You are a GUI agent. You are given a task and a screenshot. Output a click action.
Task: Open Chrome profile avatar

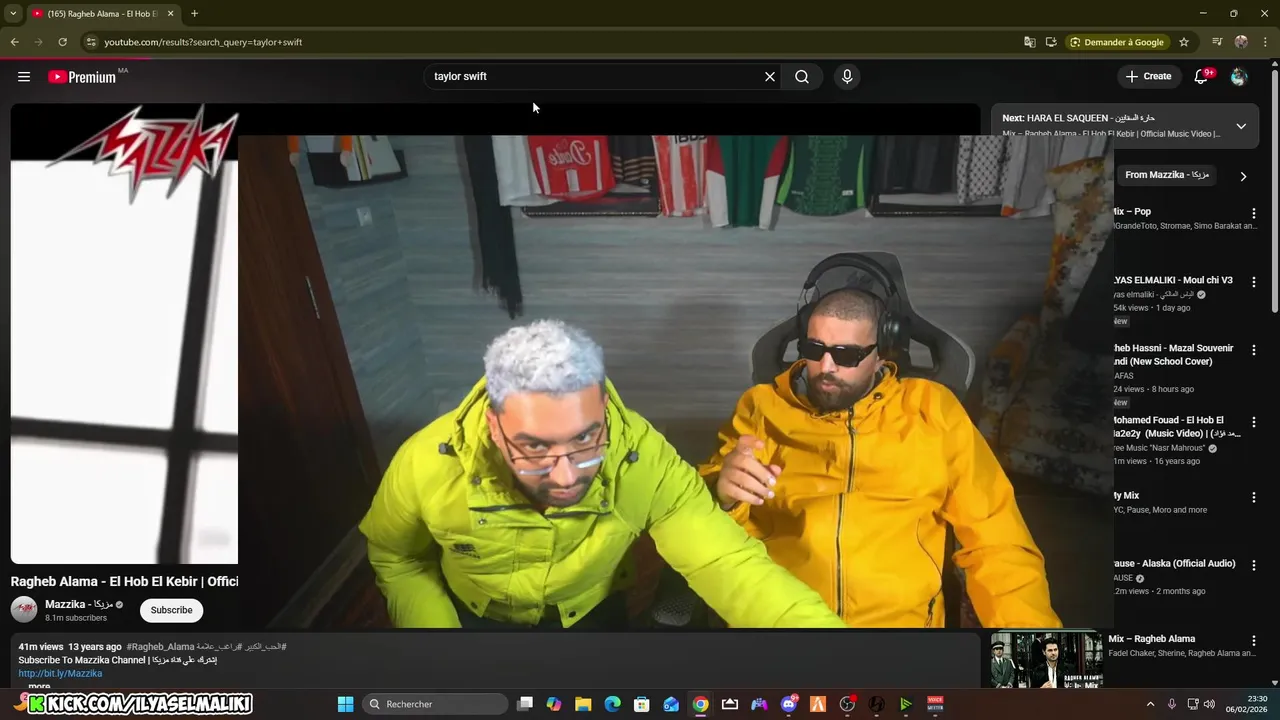(x=1241, y=42)
